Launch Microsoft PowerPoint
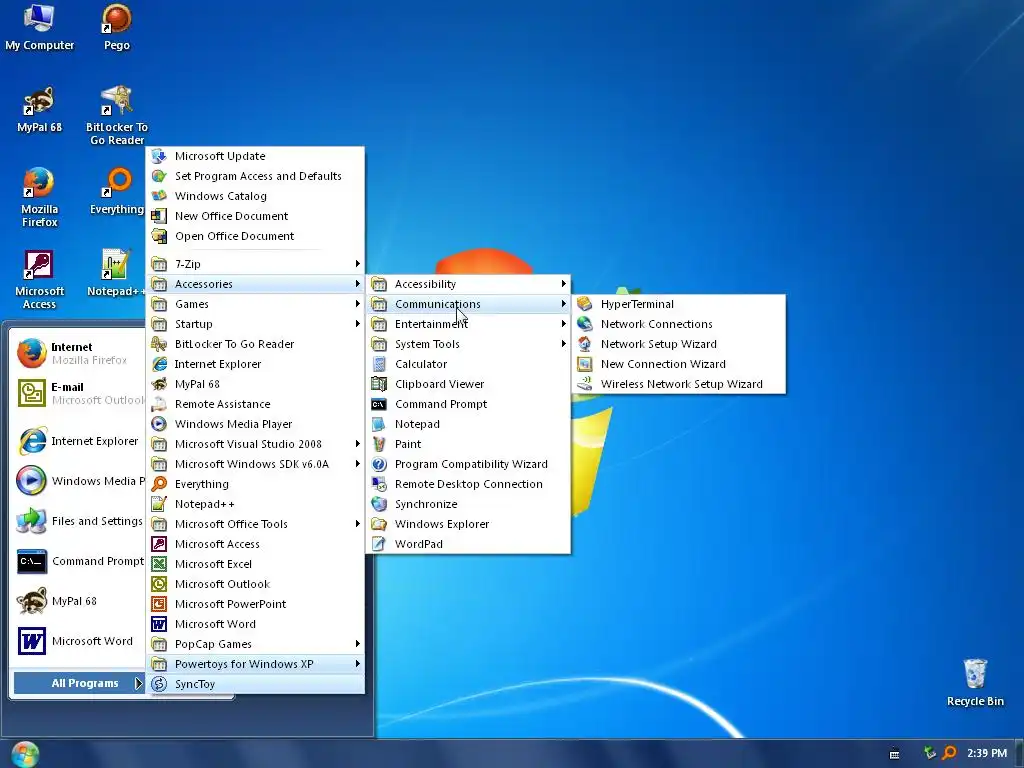1024x768 pixels. click(255, 604)
